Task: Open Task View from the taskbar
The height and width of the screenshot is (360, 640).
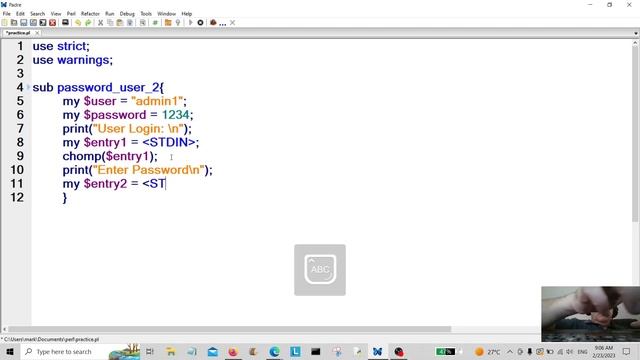Action: tap(150, 351)
